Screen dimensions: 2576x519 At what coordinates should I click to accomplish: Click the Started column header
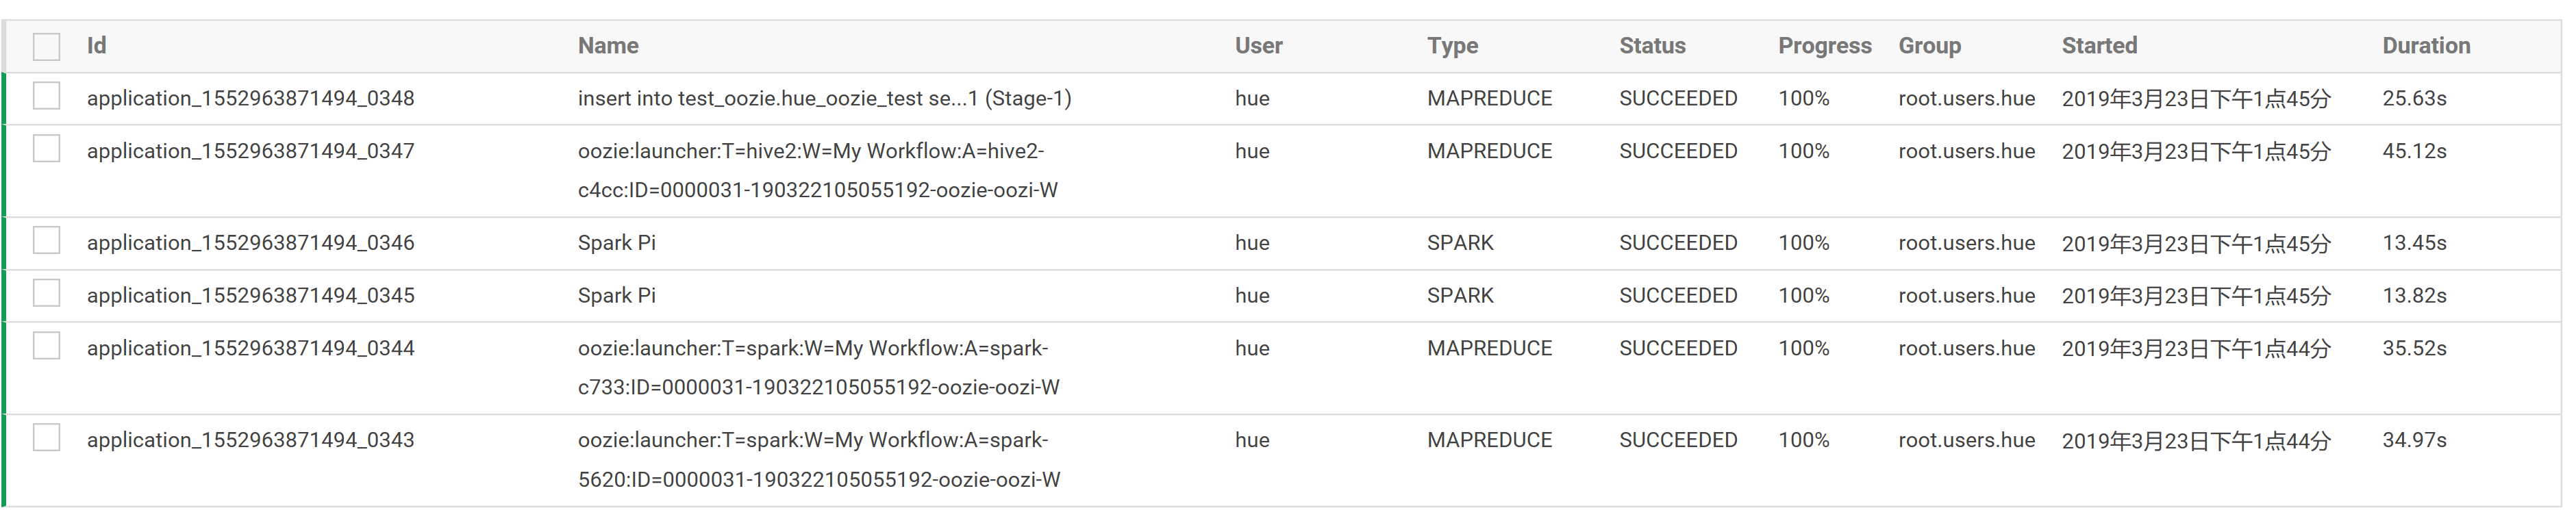pos(2099,46)
